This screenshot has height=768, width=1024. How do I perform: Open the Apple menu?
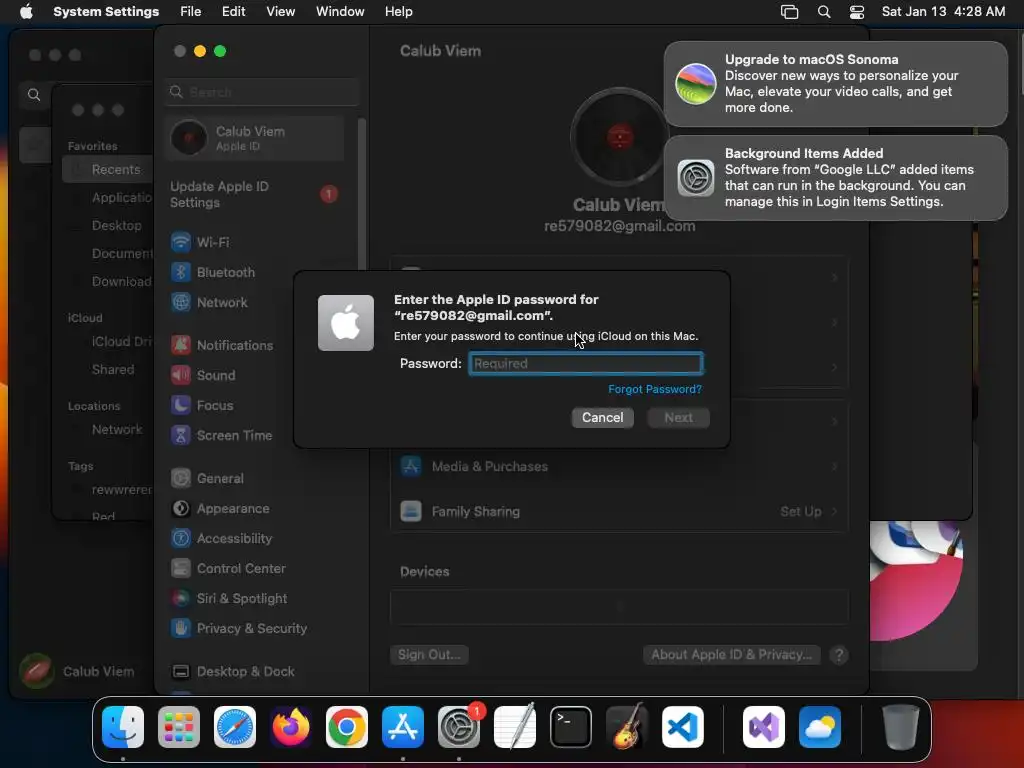pyautogui.click(x=26, y=11)
